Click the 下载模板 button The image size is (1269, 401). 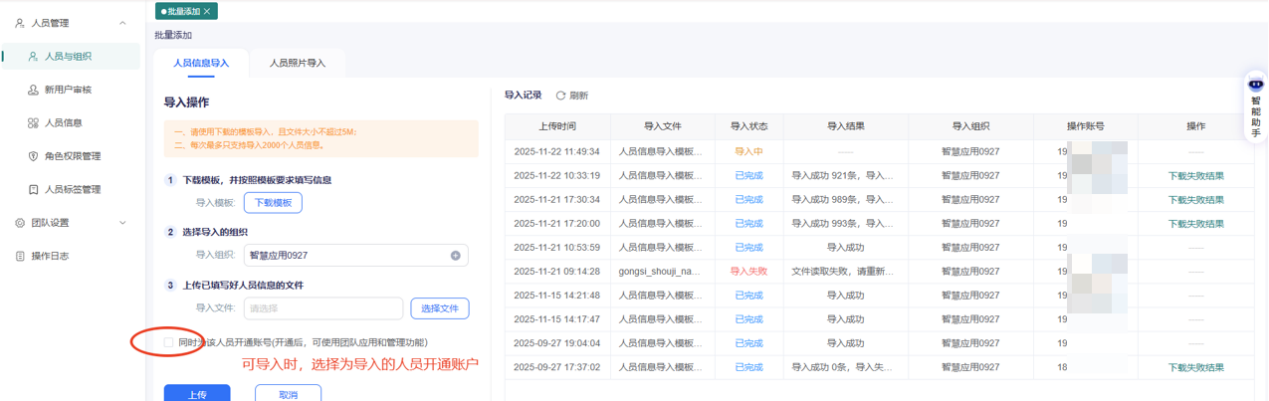point(273,202)
